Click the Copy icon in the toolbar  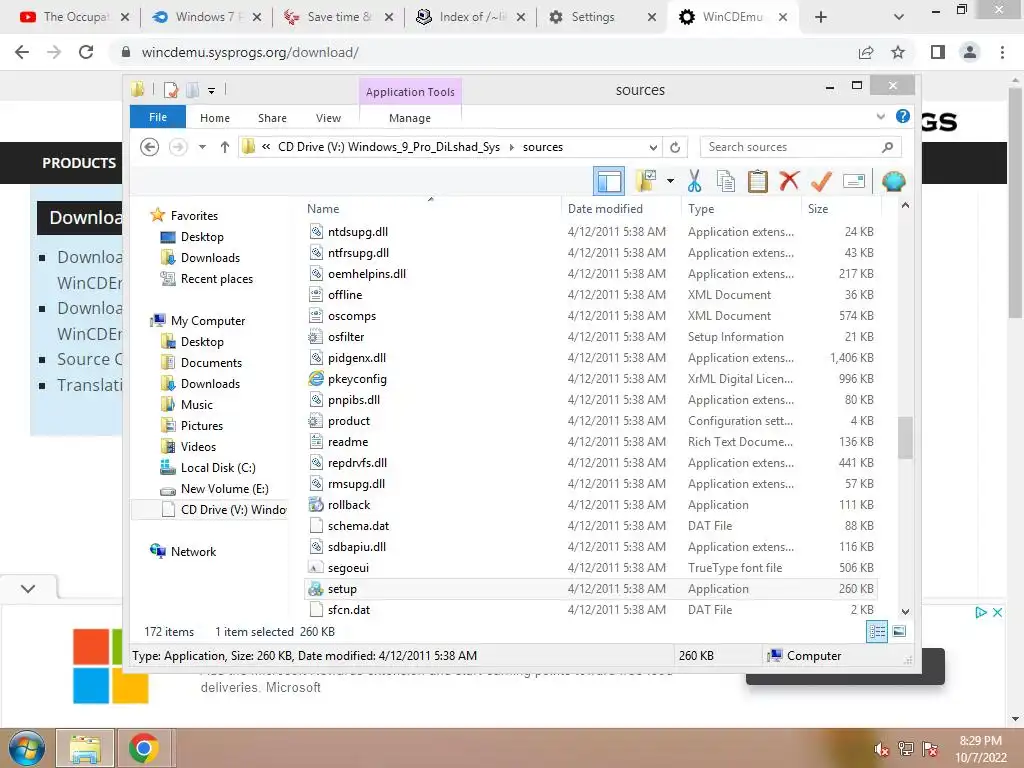tap(725, 181)
